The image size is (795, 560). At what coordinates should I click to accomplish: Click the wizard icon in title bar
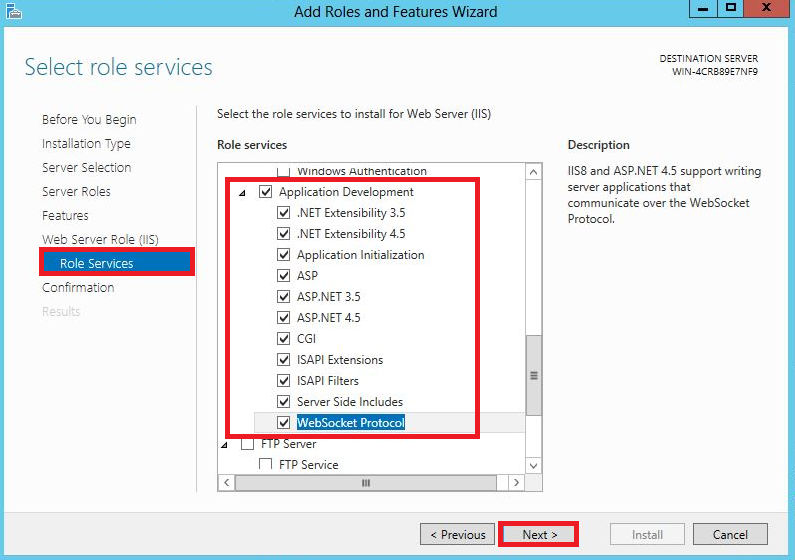tap(14, 11)
